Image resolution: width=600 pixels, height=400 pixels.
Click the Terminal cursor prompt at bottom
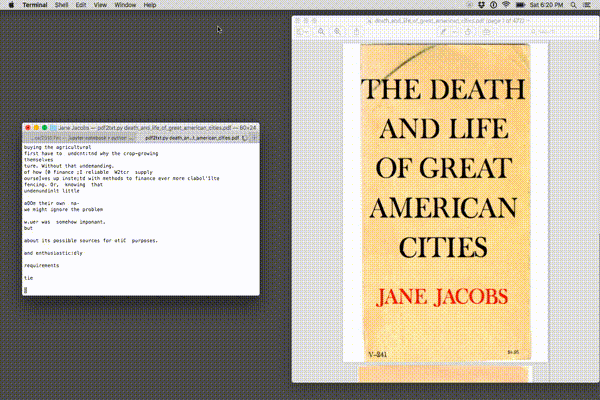26,290
